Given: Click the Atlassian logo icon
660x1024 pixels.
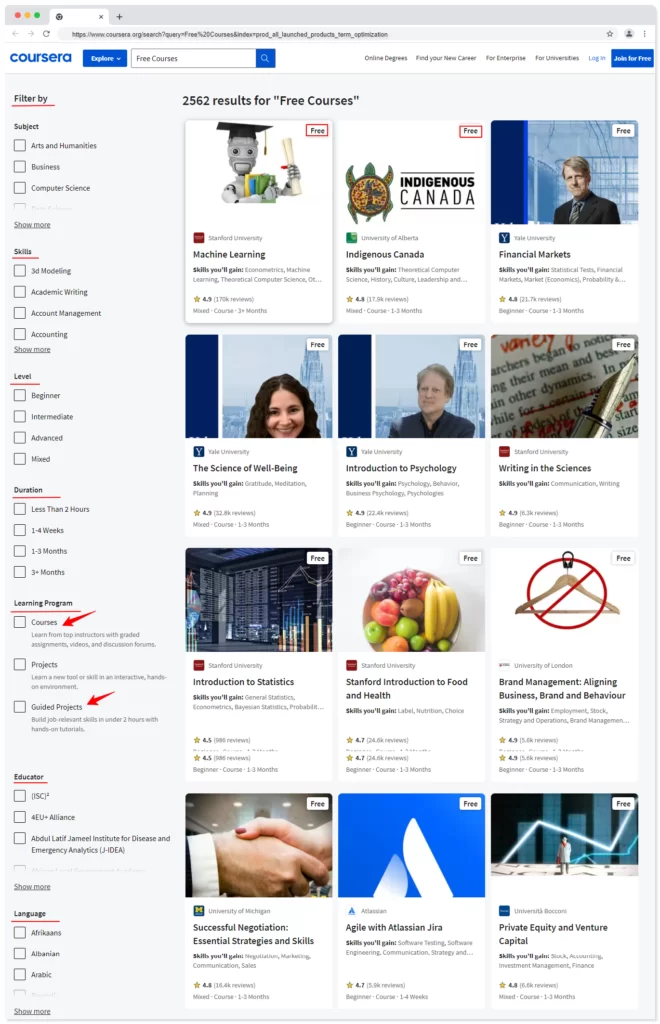Looking at the screenshot, I should click(351, 910).
